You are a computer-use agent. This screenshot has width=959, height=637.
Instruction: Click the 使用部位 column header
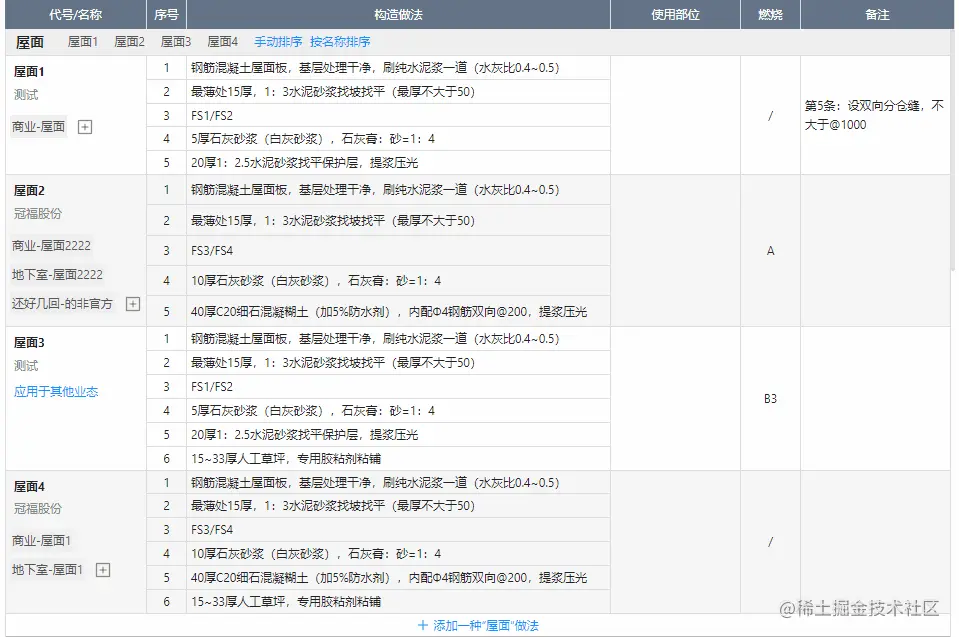point(675,15)
